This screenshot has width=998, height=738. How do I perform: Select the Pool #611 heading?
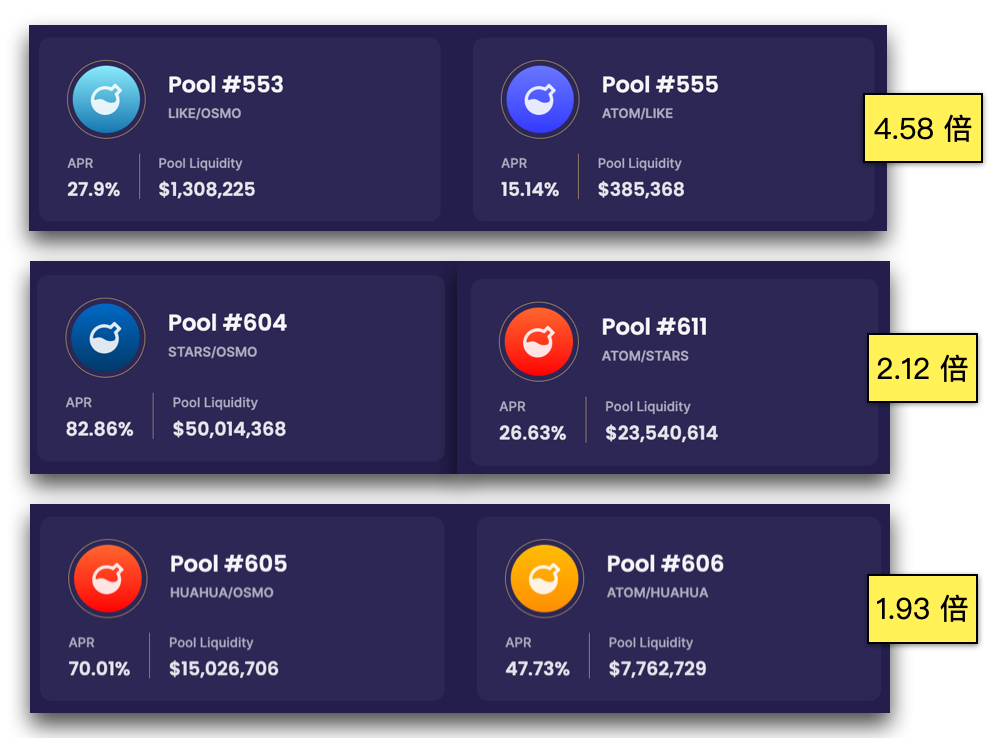coord(654,327)
